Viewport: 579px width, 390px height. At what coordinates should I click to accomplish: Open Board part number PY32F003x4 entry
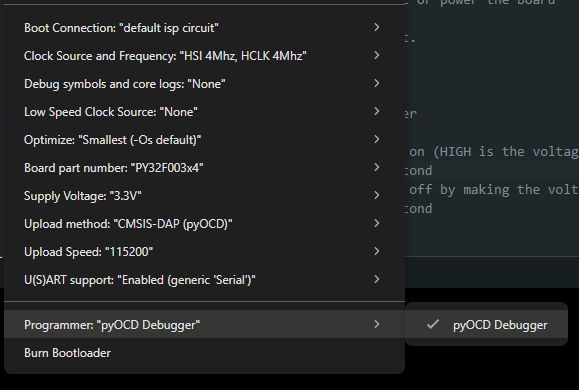coord(204,168)
